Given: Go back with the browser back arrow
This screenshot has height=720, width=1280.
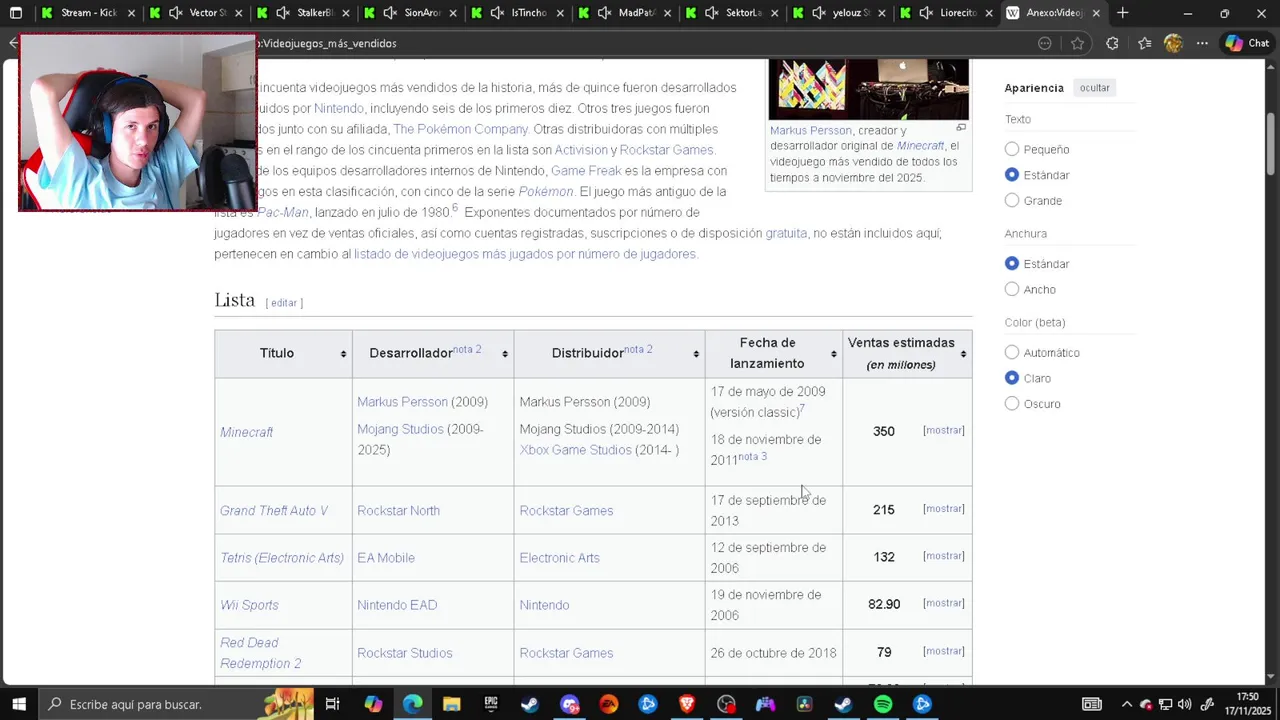Looking at the screenshot, I should (12, 43).
